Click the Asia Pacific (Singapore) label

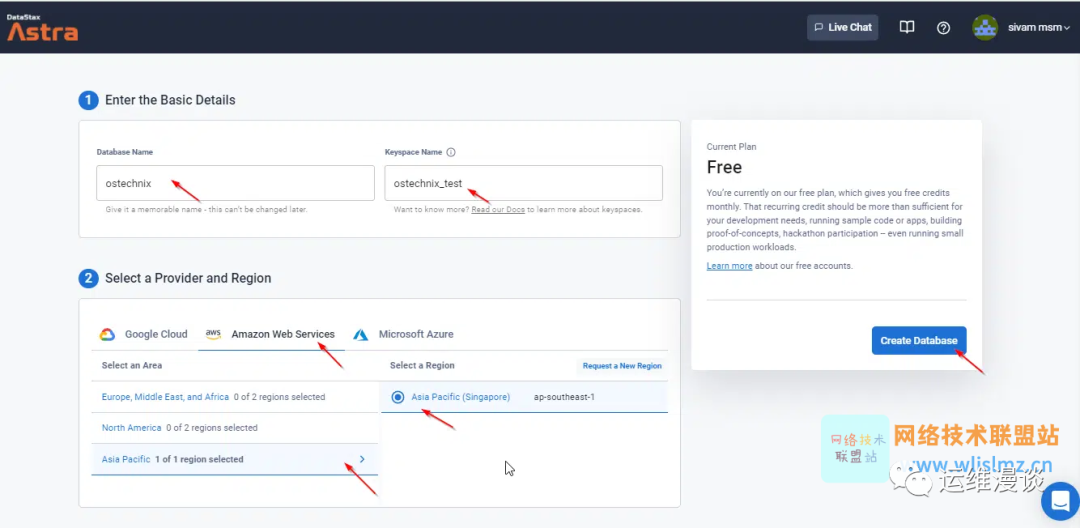[461, 397]
